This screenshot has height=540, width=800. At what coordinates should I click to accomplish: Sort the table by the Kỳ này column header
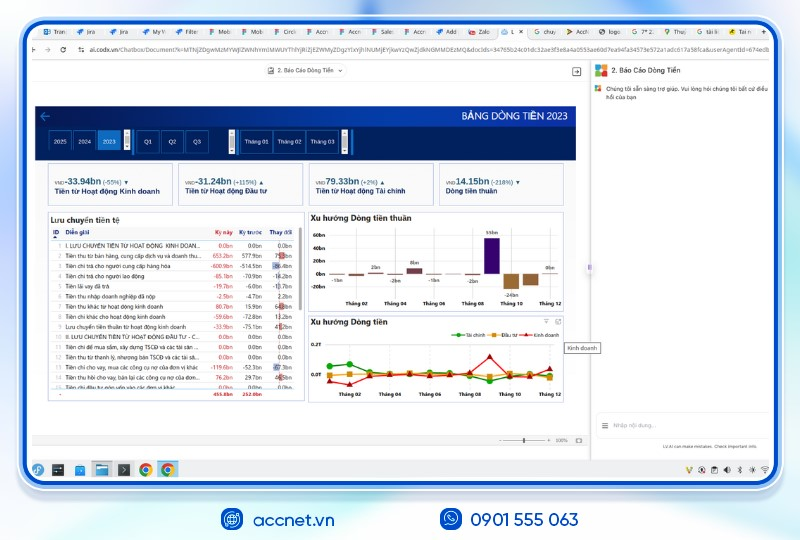223,232
